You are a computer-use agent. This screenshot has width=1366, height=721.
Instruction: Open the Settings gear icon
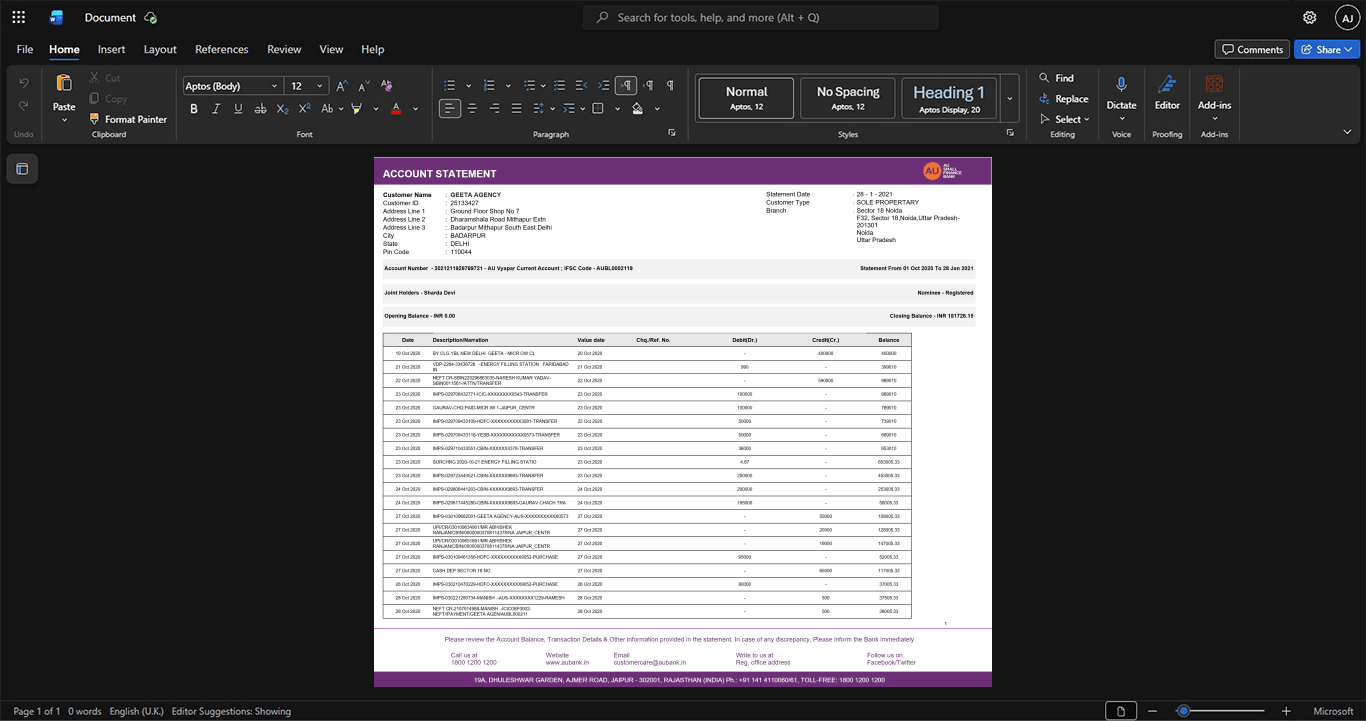(x=1309, y=17)
